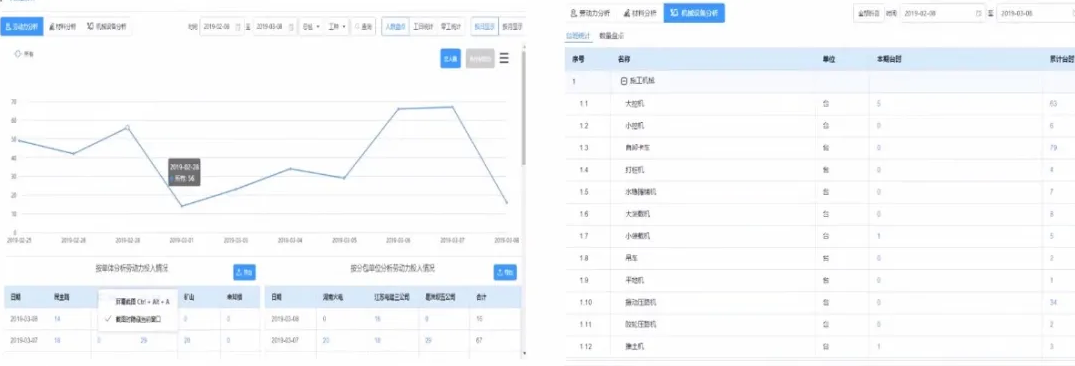Click the machinery icon on right 机械设备分析 tab
Image resolution: width=1075 pixels, height=366 pixels.
tap(675, 13)
